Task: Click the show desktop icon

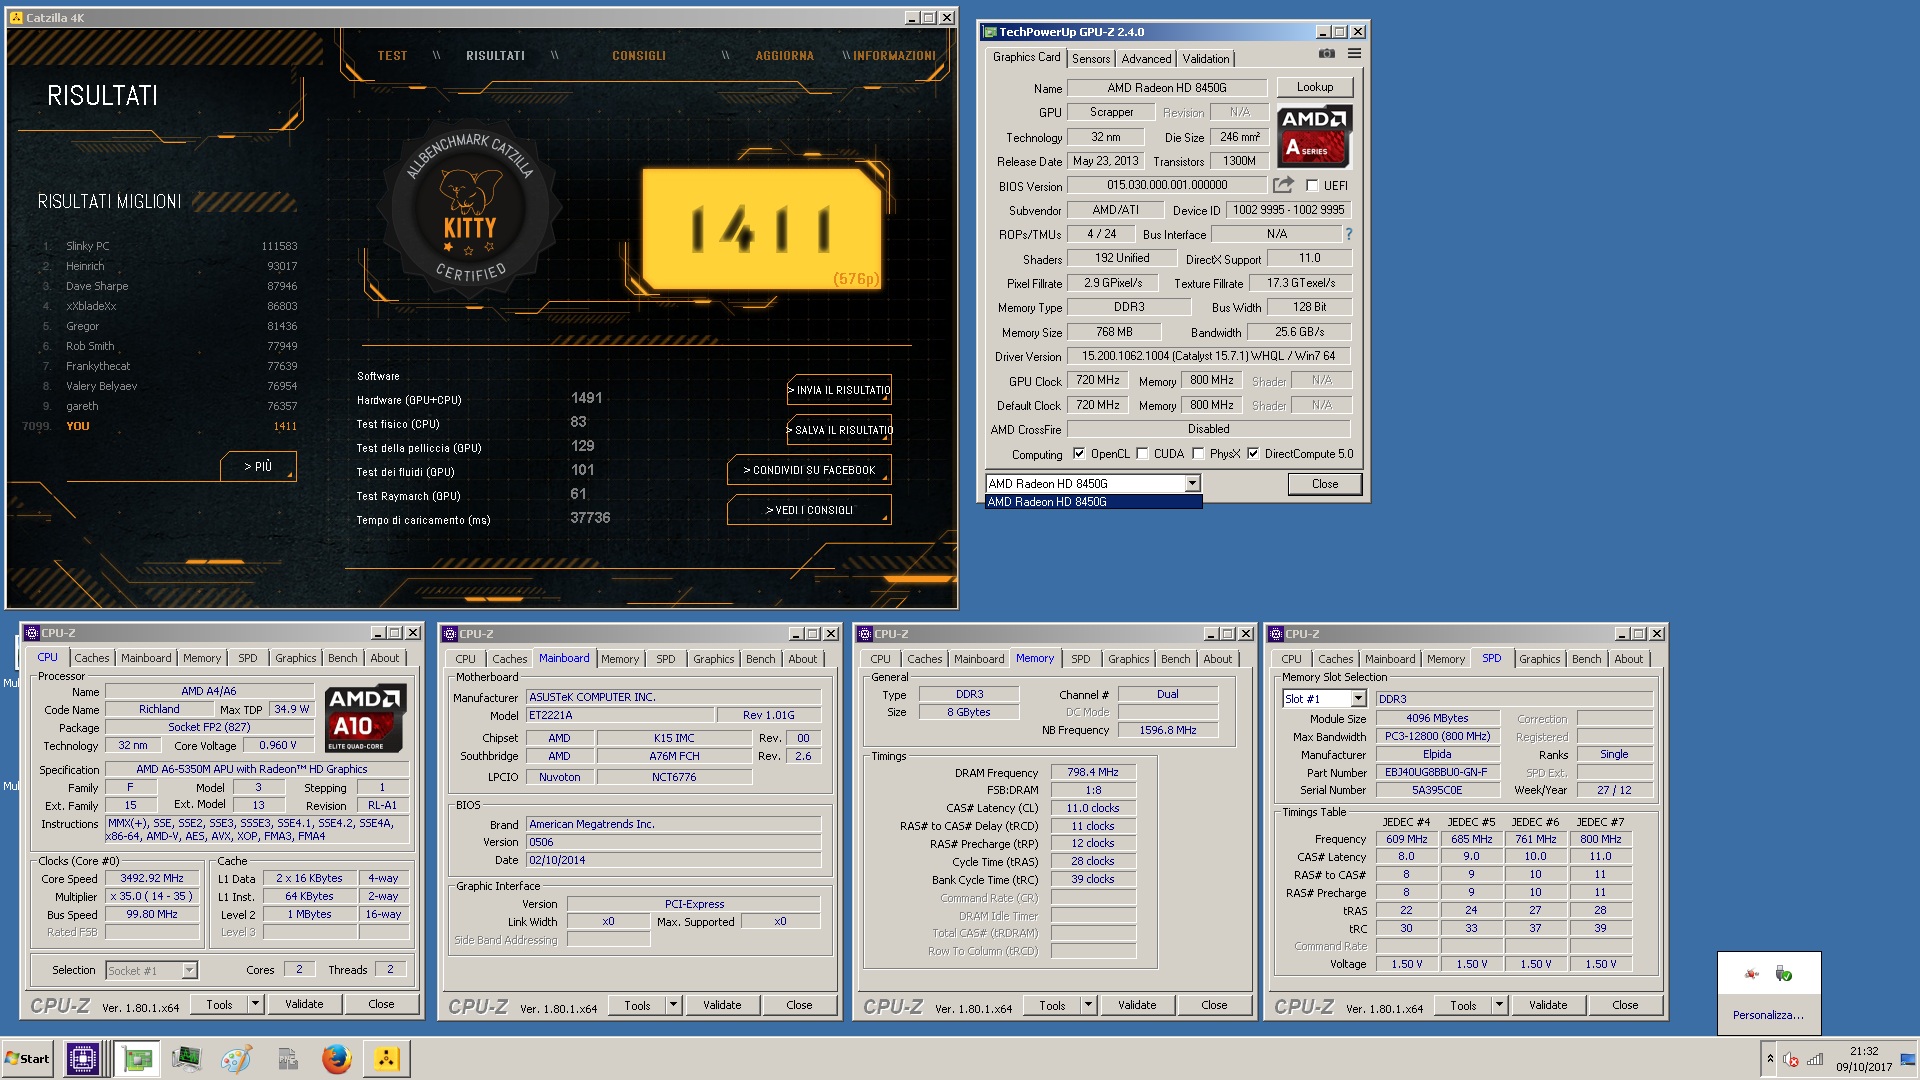Action: (1908, 1059)
